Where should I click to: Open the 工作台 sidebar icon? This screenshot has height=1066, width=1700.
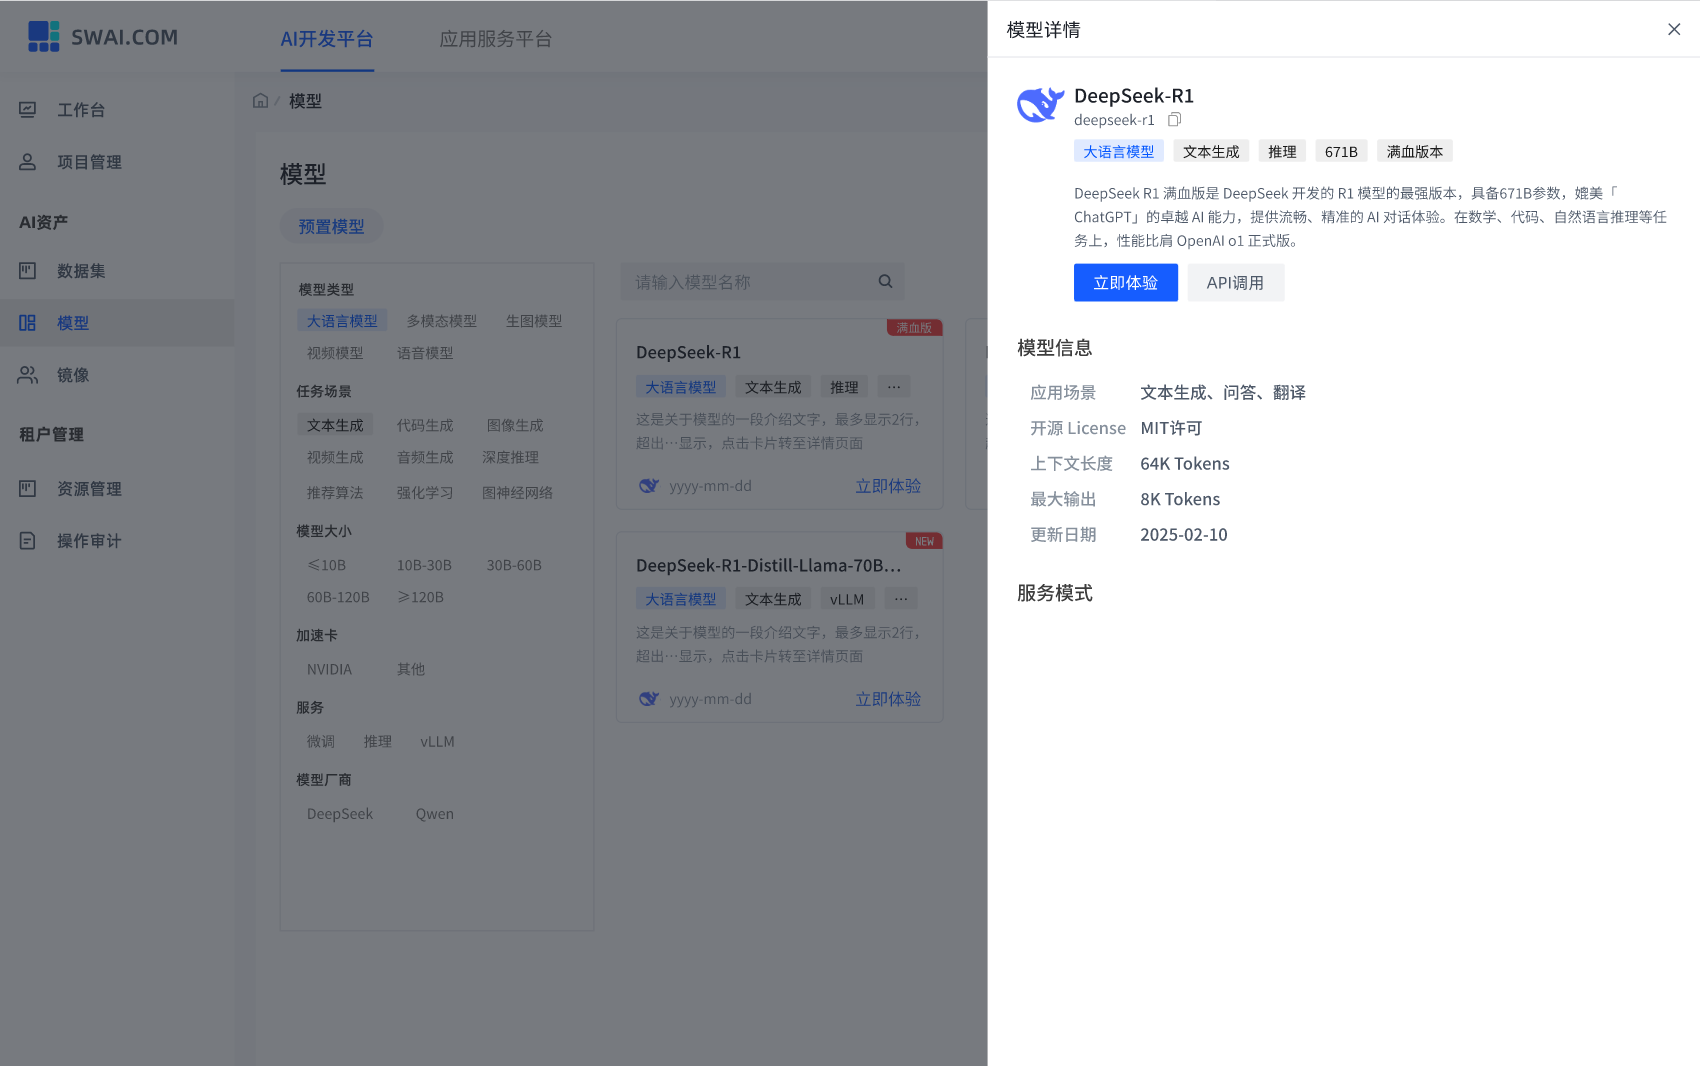click(28, 110)
